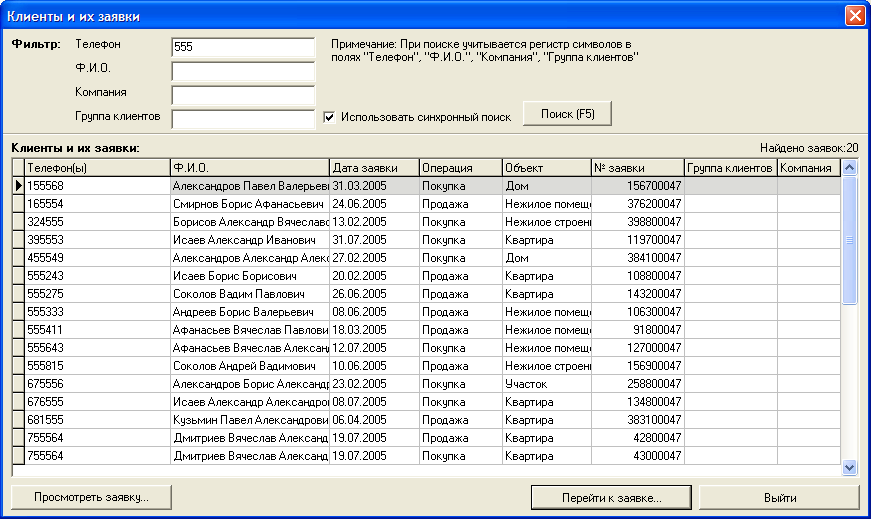Click request number 258800047
Viewport: 871px width, 519px height.
638,384
